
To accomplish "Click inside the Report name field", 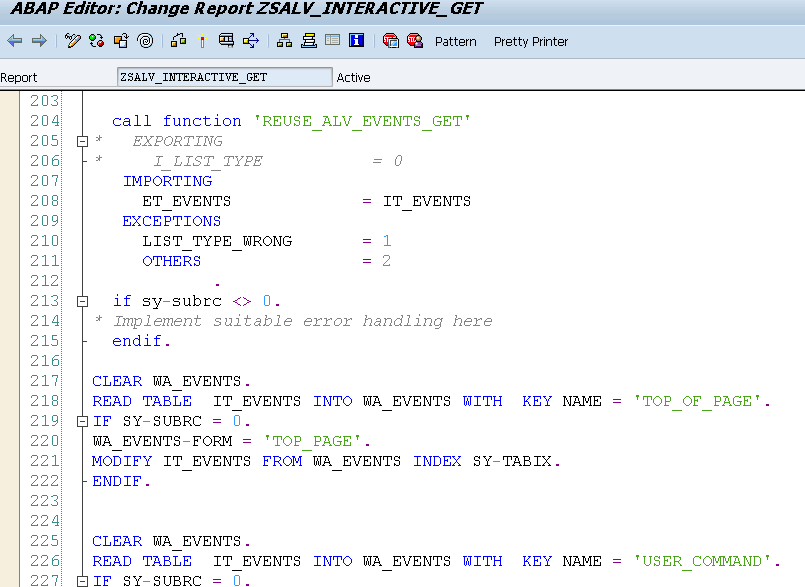I will click(x=225, y=76).
